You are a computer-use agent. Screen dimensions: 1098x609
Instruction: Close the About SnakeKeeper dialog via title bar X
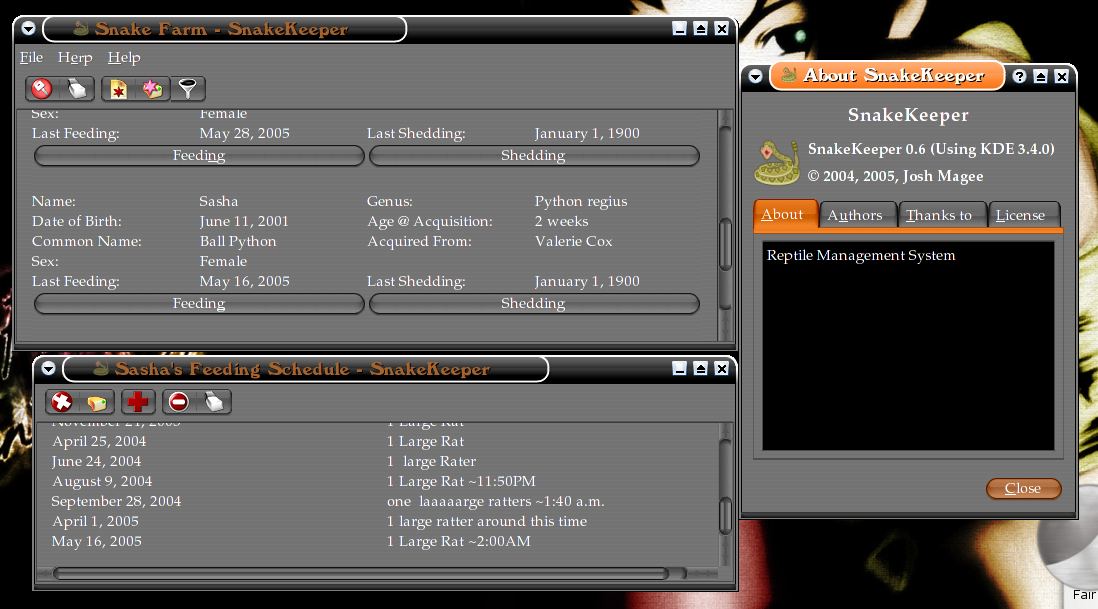1062,76
